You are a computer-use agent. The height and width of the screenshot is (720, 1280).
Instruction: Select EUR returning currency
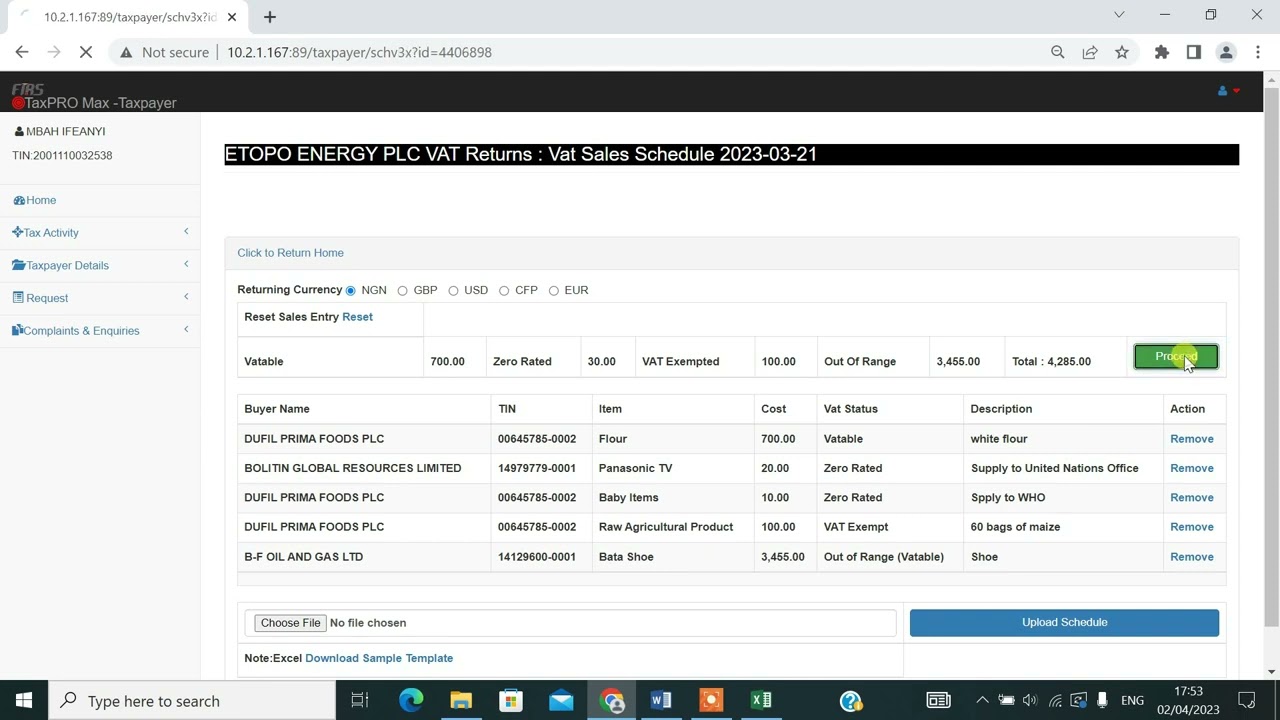point(553,291)
